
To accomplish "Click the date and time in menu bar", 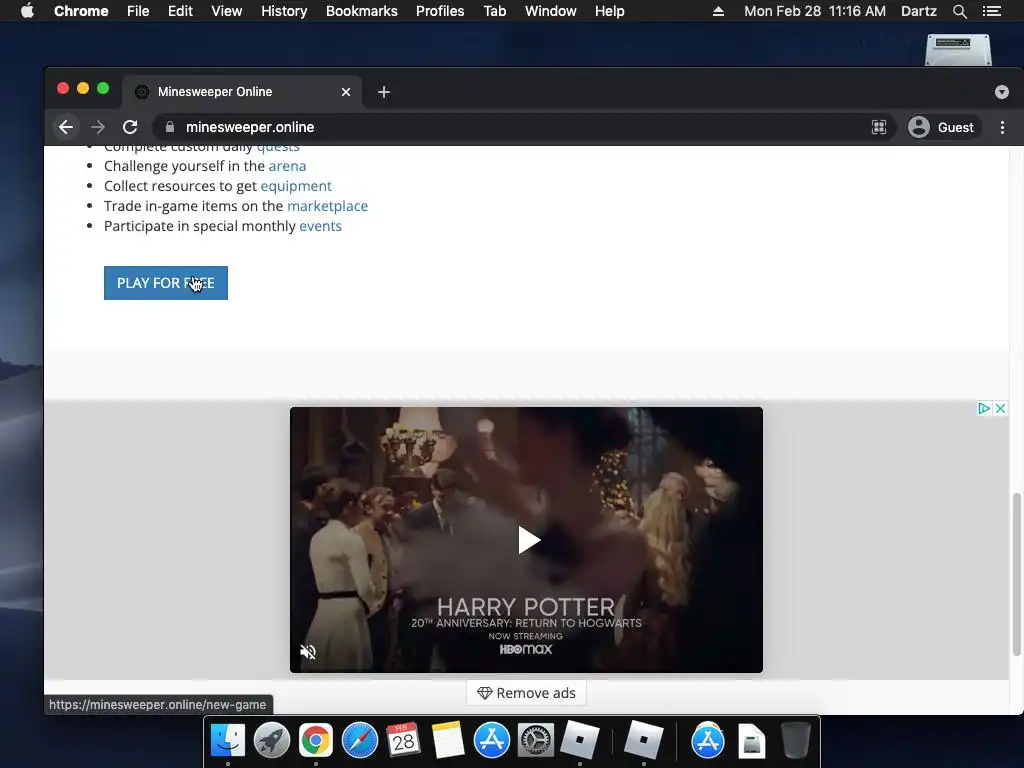I will coord(815,11).
